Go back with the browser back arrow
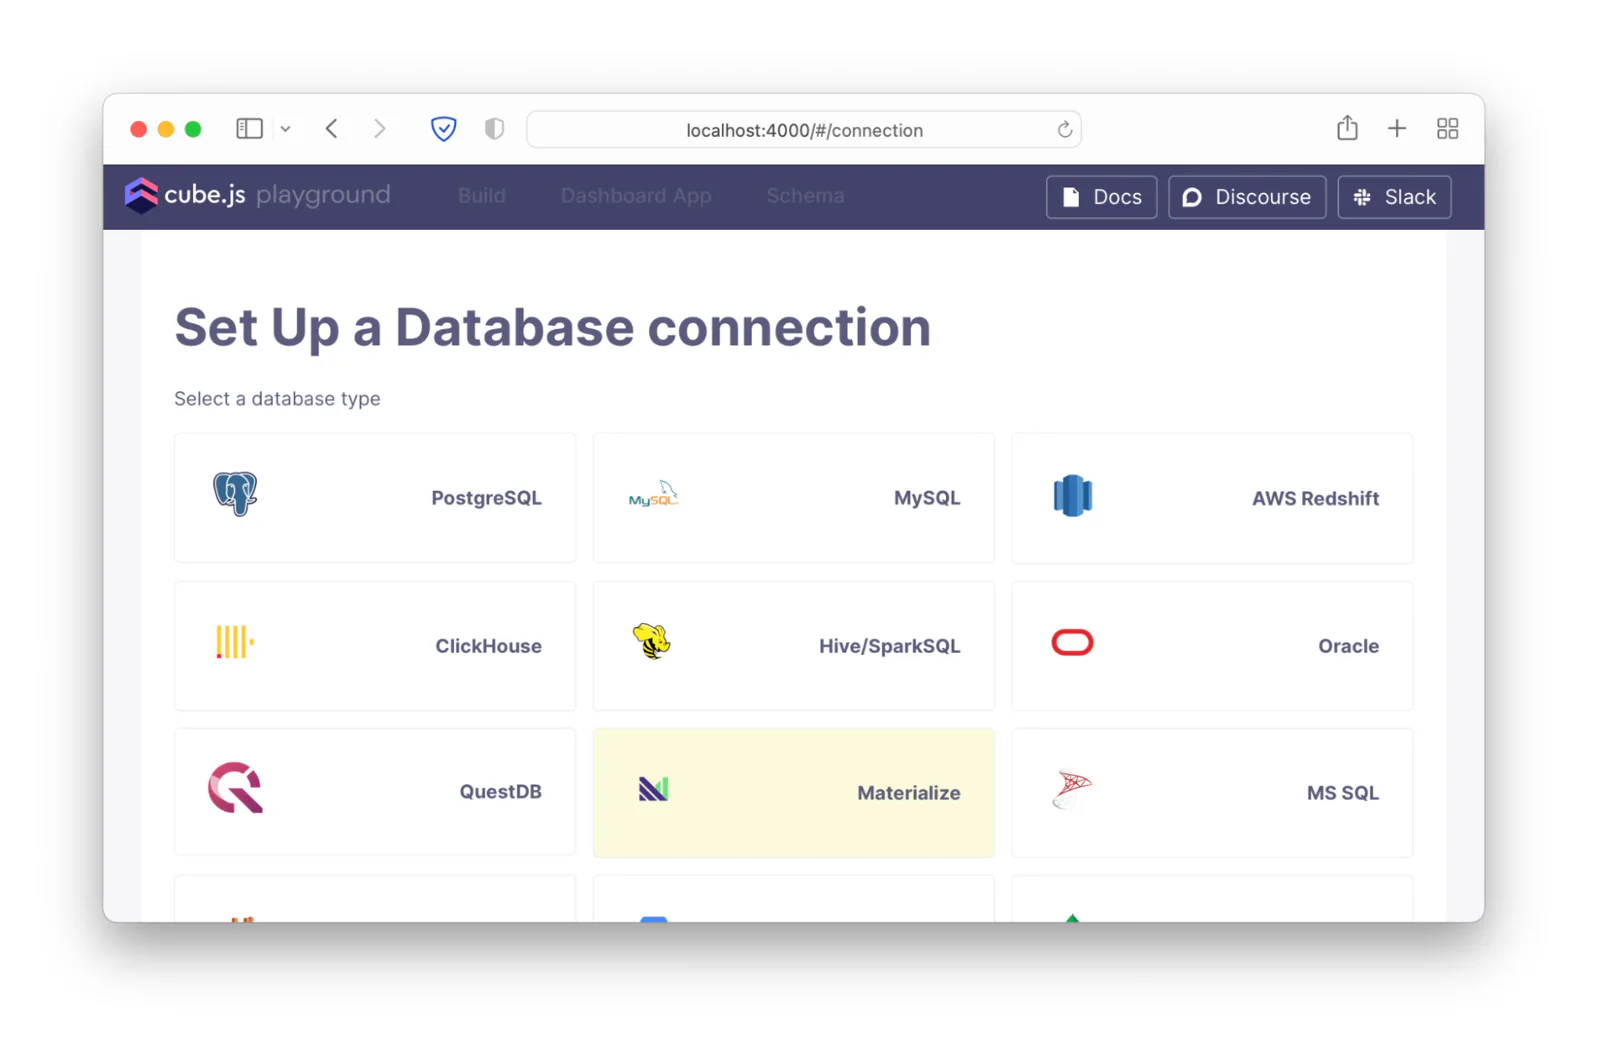This screenshot has height=1045, width=1600. click(332, 129)
